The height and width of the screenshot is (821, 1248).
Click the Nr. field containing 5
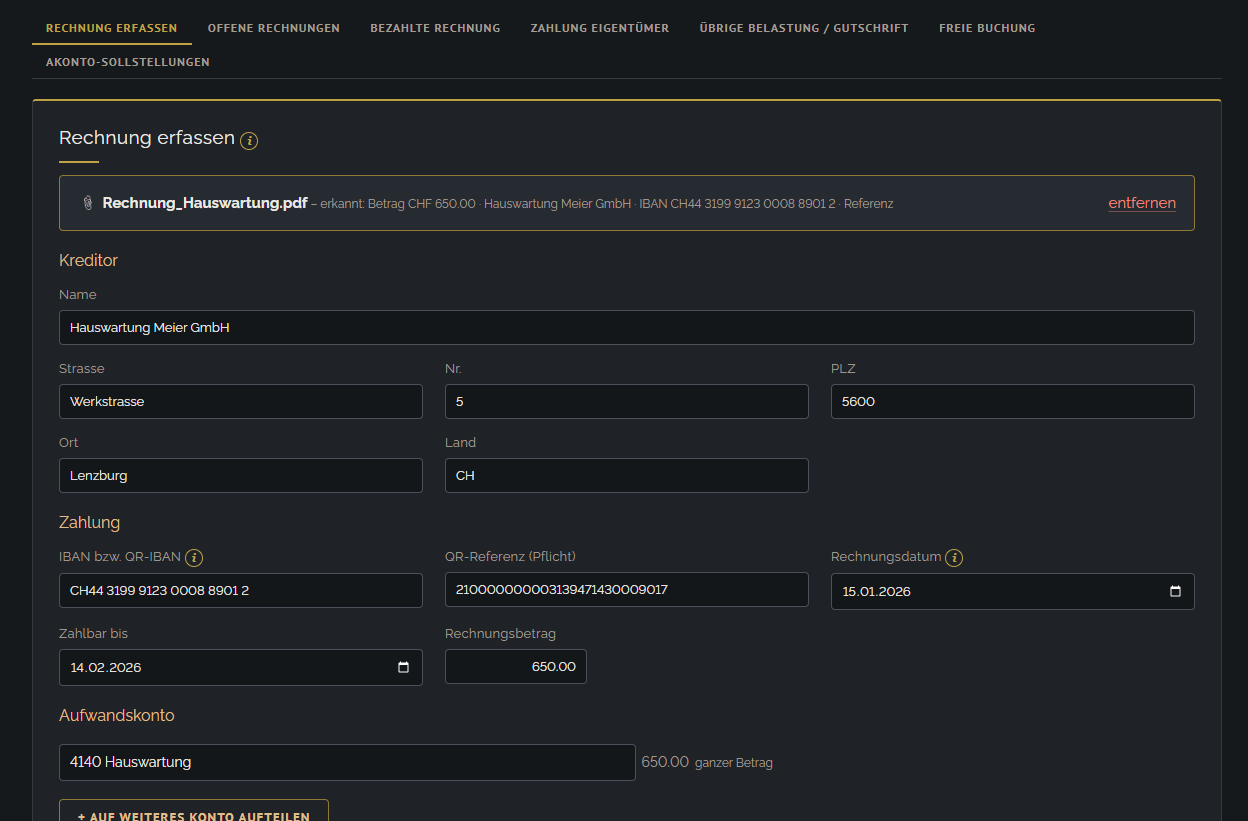point(627,401)
